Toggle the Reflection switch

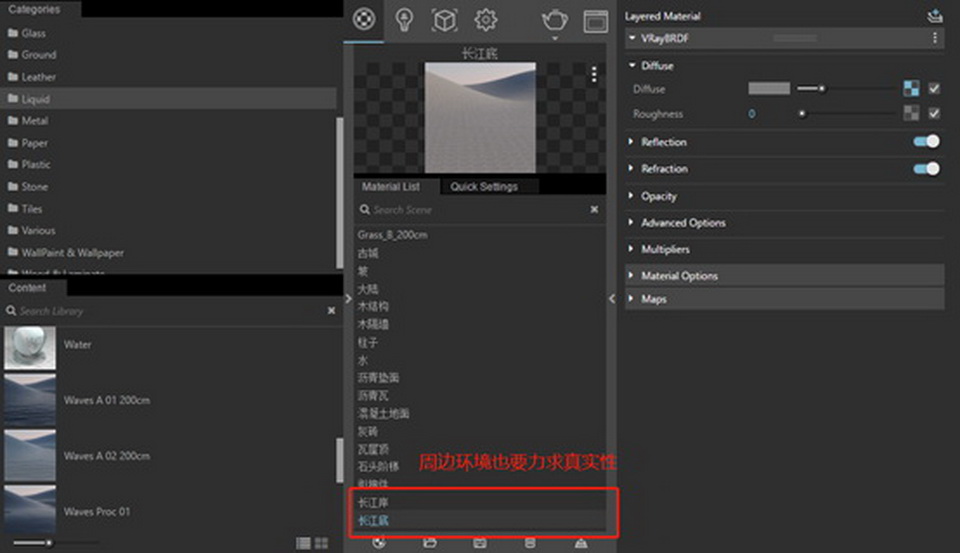pyautogui.click(x=926, y=142)
